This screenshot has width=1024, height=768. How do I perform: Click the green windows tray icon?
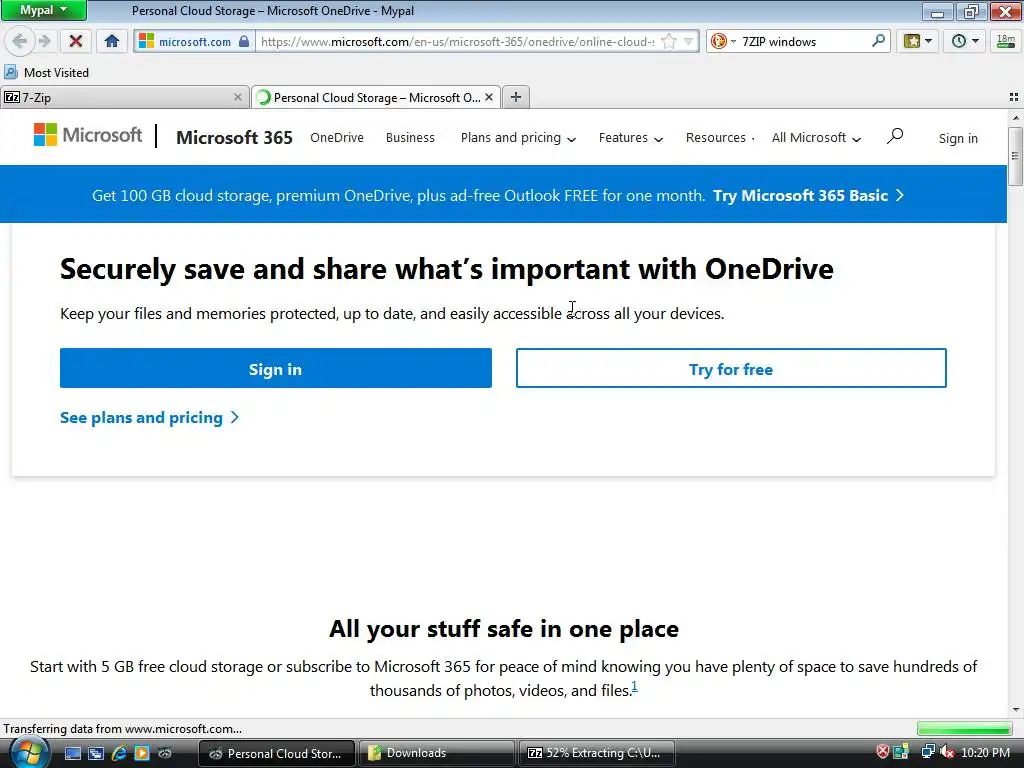click(x=901, y=752)
